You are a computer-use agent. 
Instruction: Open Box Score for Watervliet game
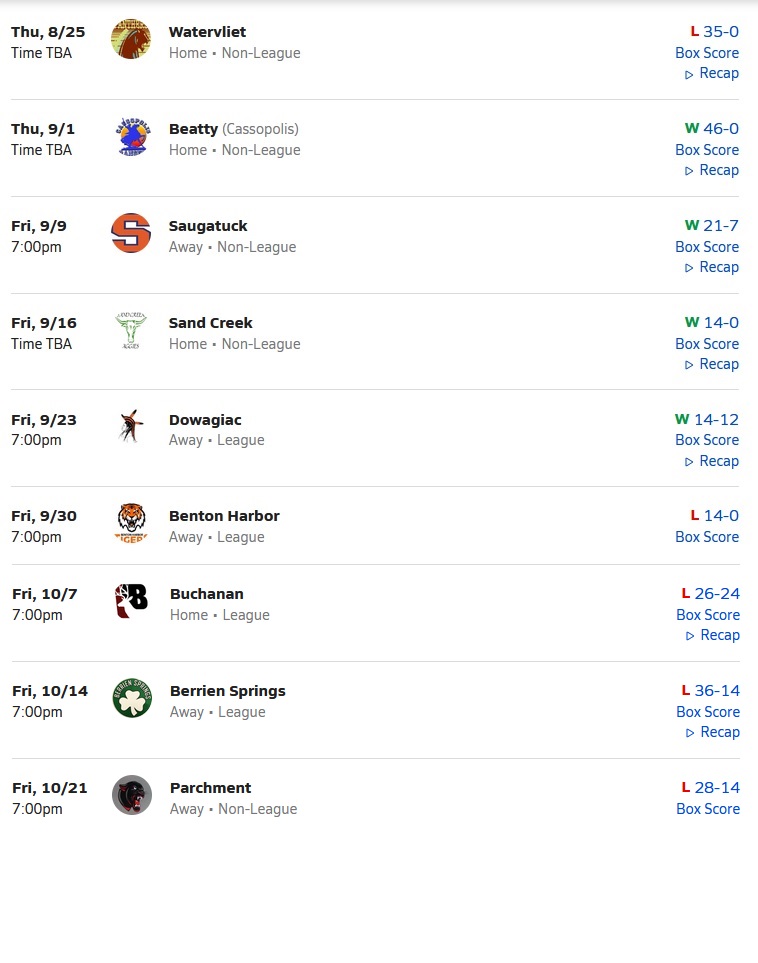[707, 53]
